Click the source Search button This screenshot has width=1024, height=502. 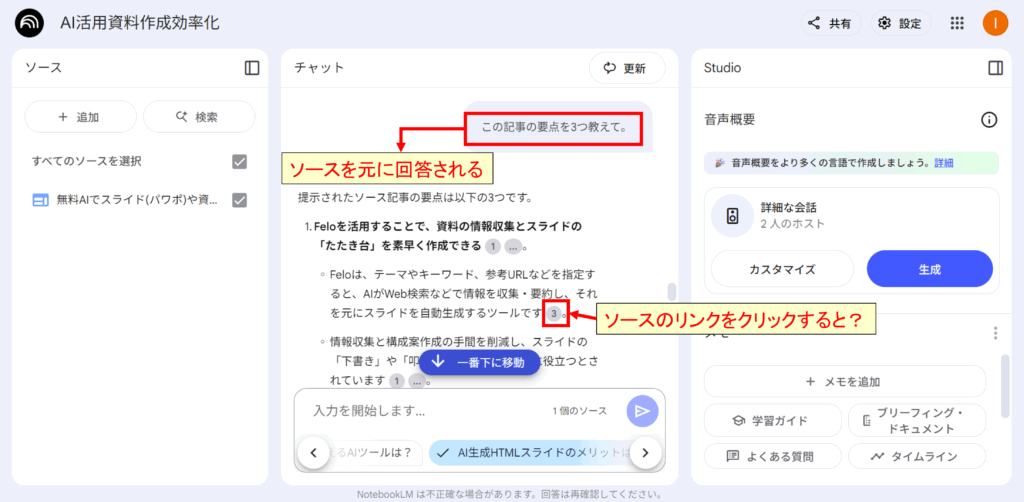[x=199, y=117]
